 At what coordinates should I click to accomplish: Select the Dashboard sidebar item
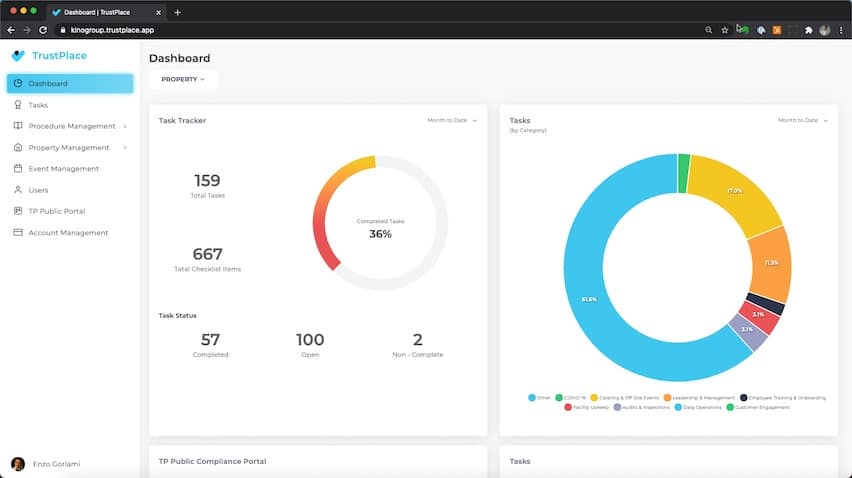[x=70, y=84]
